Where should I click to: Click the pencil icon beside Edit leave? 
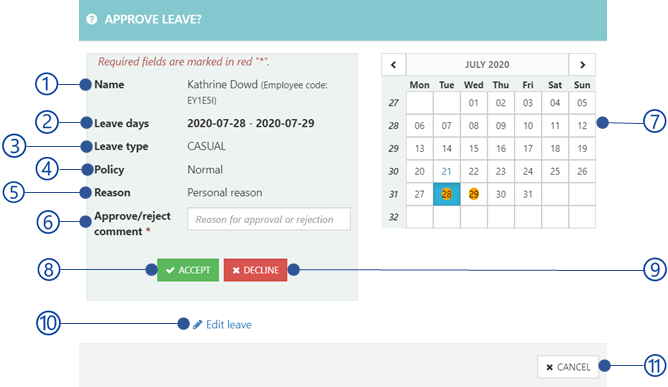(x=197, y=325)
